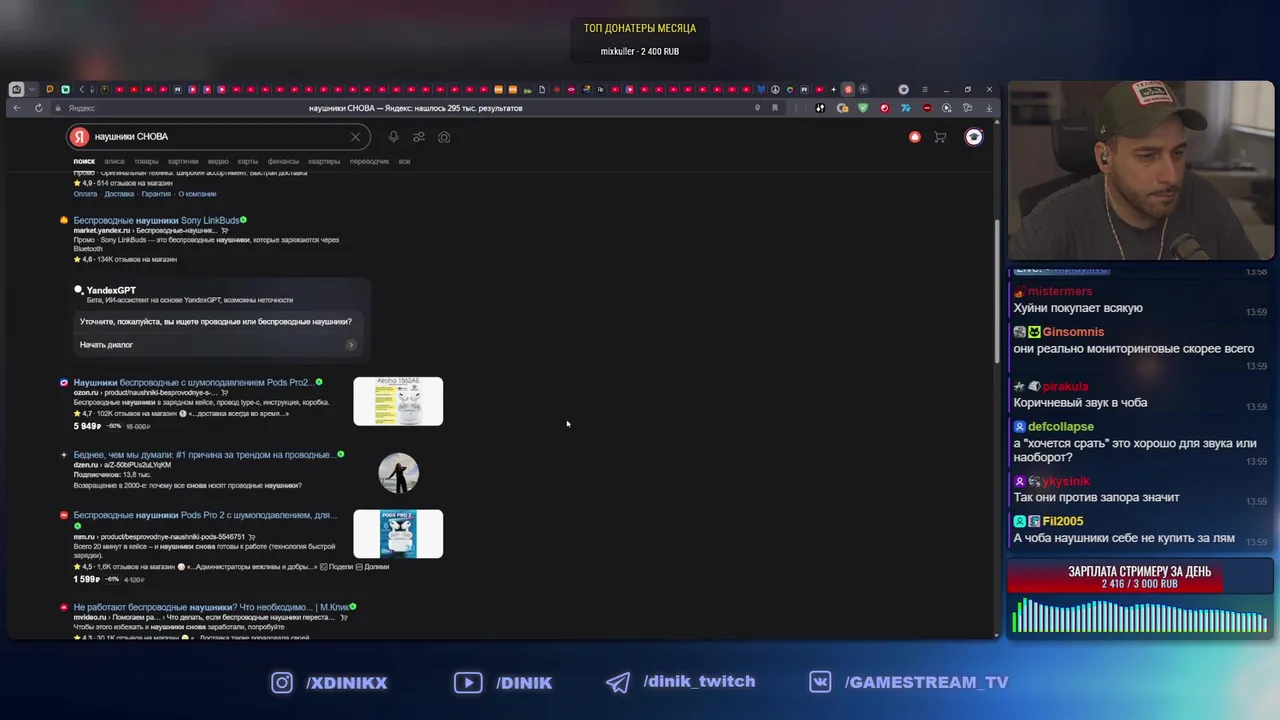Bookmark this page icon in address bar
The width and height of the screenshot is (1280, 720).
pos(775,108)
